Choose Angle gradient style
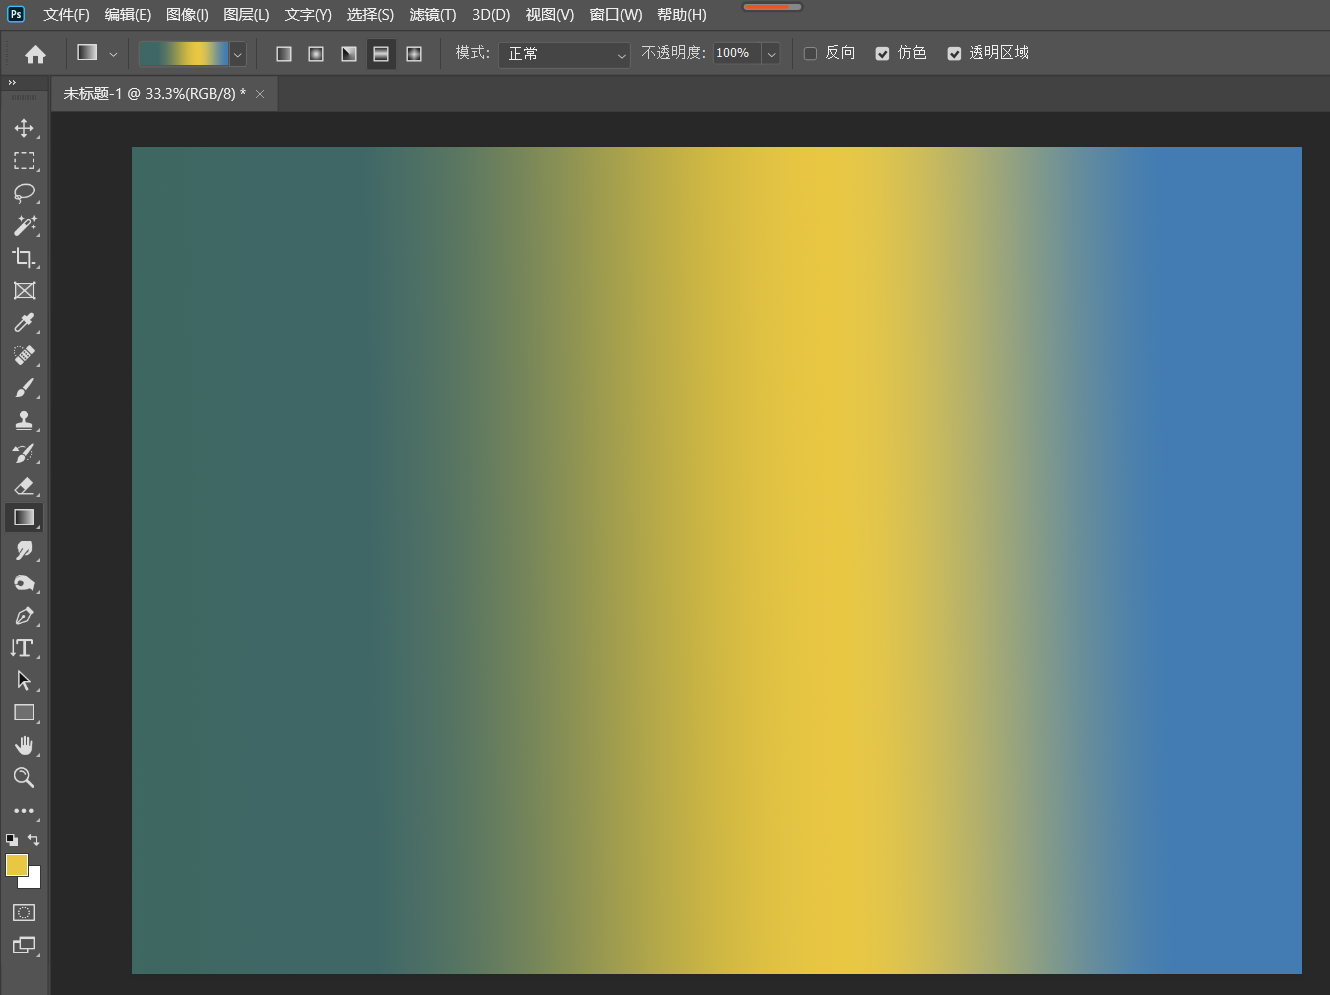Image resolution: width=1330 pixels, height=995 pixels. pos(349,54)
